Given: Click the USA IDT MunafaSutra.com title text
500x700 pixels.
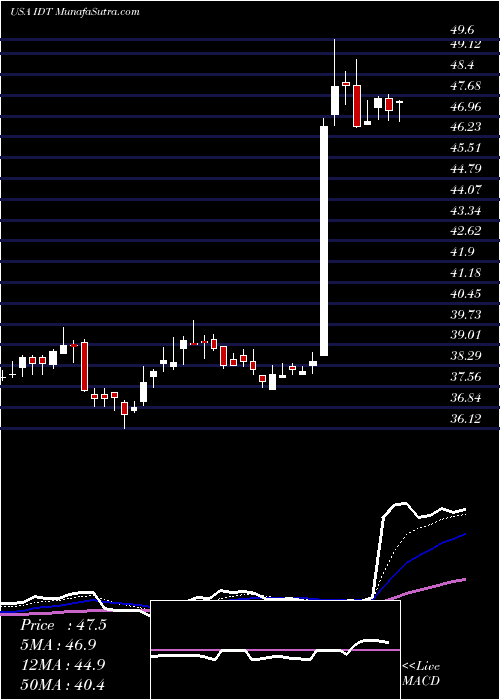Looking at the screenshot, I should 75,12.
